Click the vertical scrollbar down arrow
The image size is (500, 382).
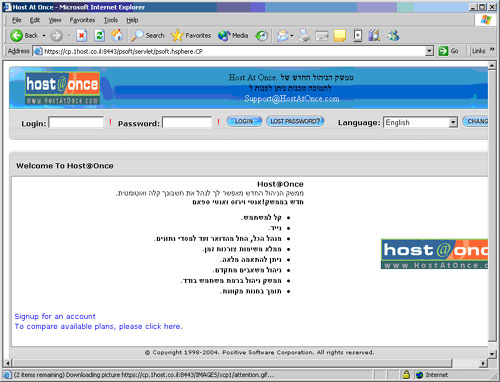coord(492,354)
